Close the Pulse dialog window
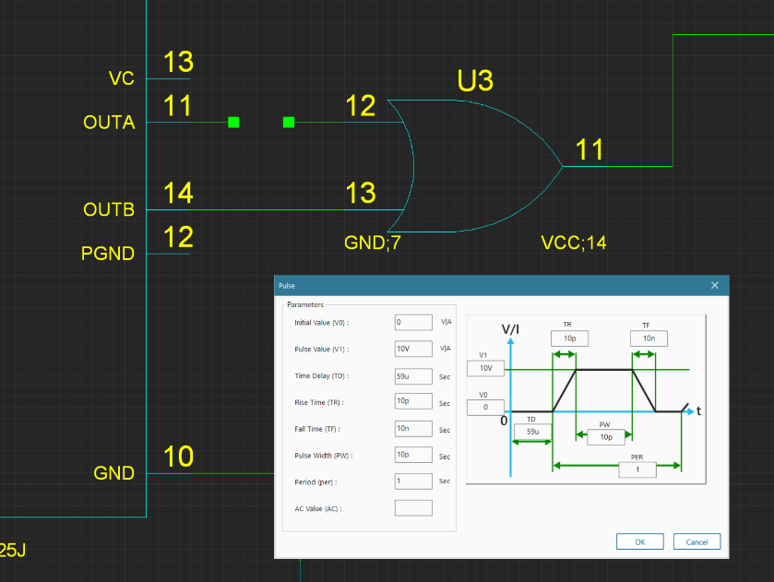Screen dimensions: 774x582 click(x=714, y=285)
